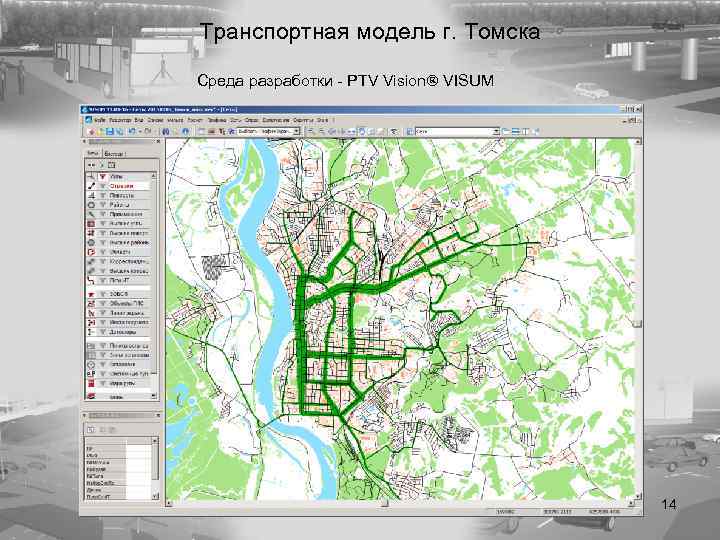
Task: Open the toolbar selection mode dropdown
Action: tap(297, 131)
